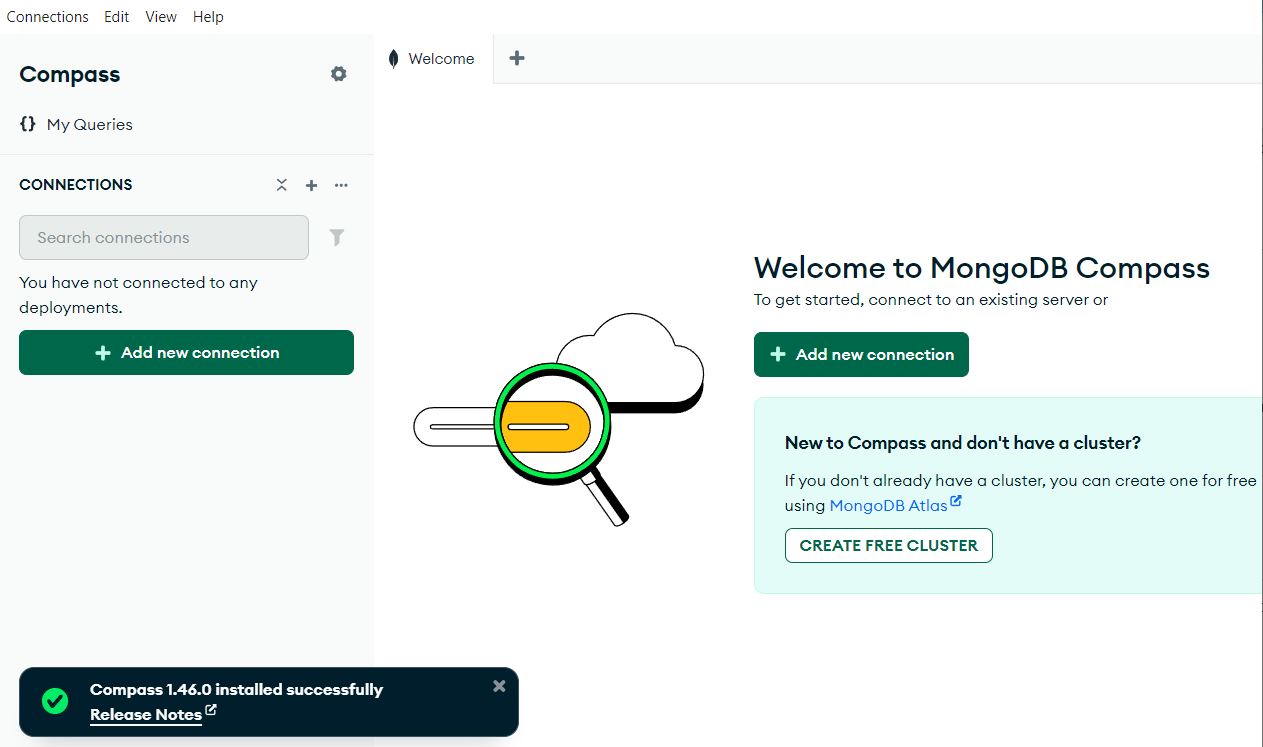Open the View menu

pyautogui.click(x=161, y=16)
